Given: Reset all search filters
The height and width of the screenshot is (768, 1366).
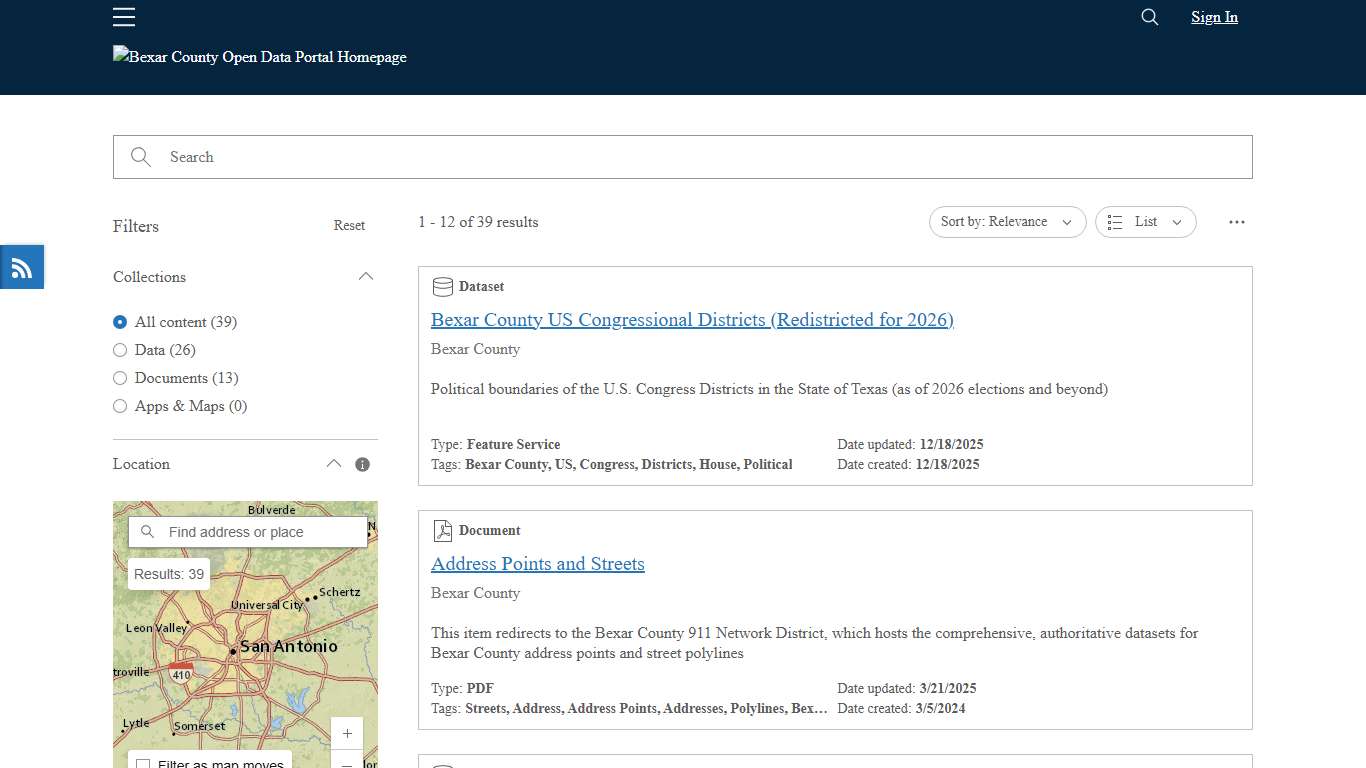Looking at the screenshot, I should [x=349, y=225].
